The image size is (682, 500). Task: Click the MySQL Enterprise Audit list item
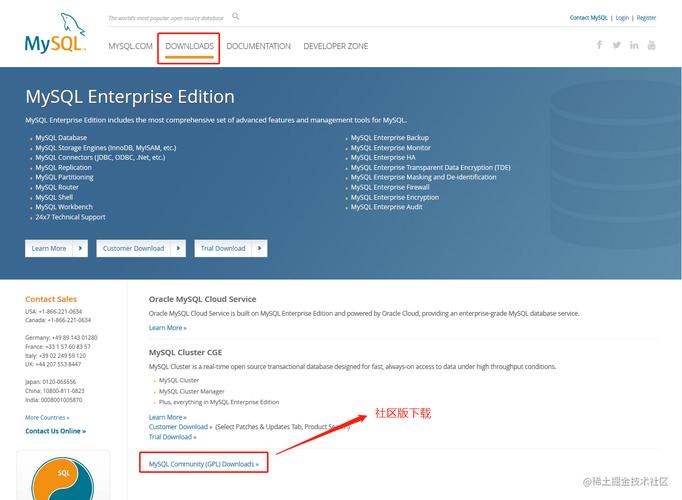click(x=387, y=207)
